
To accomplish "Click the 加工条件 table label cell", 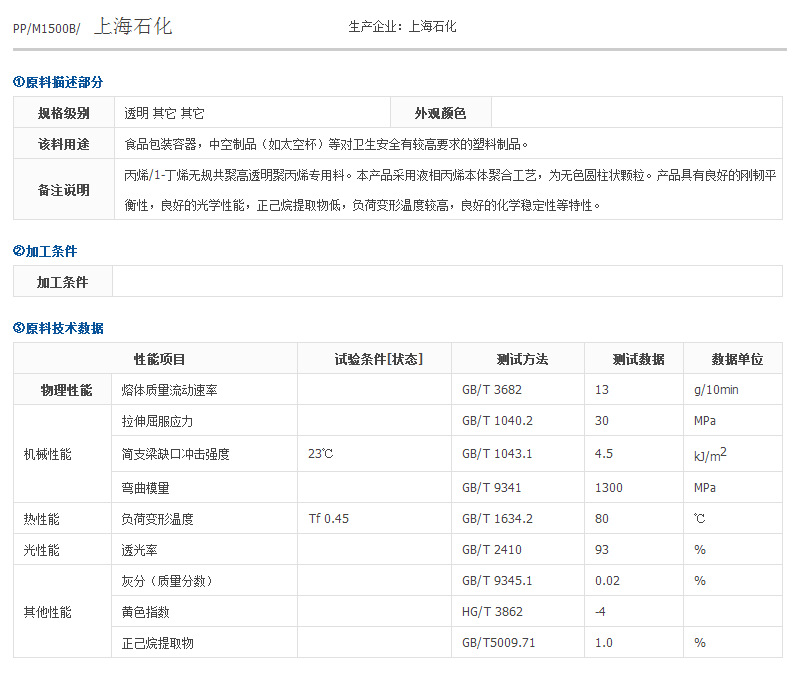I will pos(63,282).
